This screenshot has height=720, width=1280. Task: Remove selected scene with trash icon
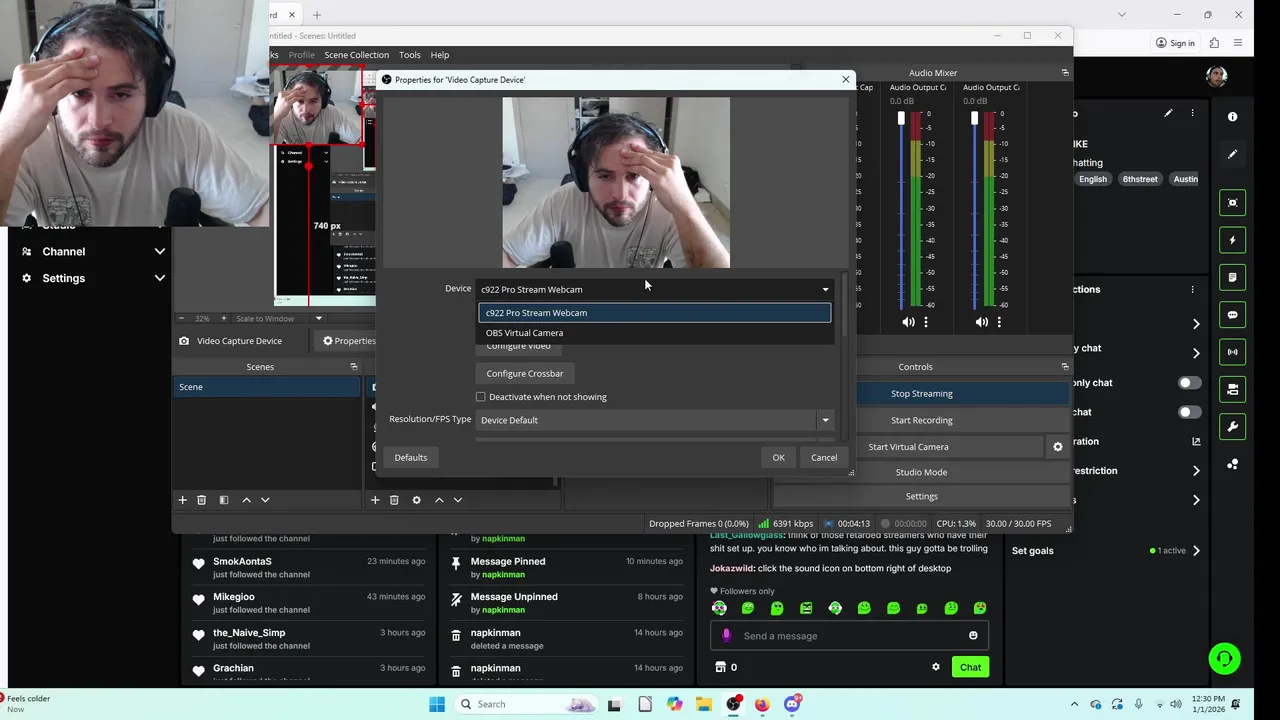coord(201,500)
